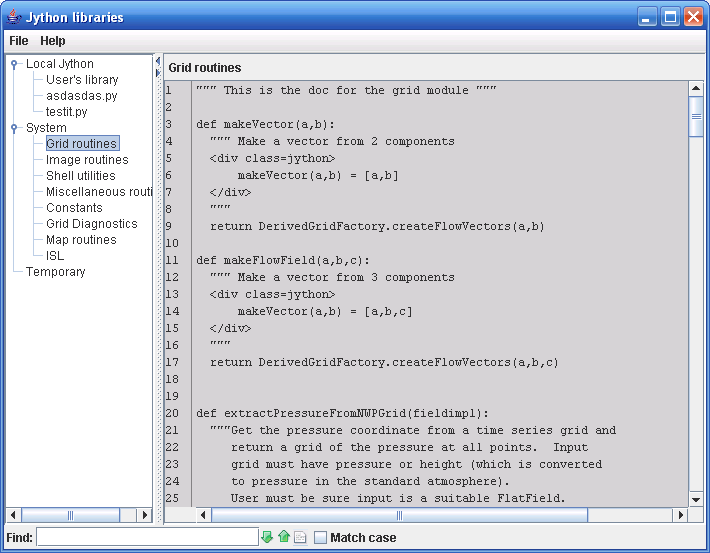Click inside the Find text field

pyautogui.click(x=147, y=537)
